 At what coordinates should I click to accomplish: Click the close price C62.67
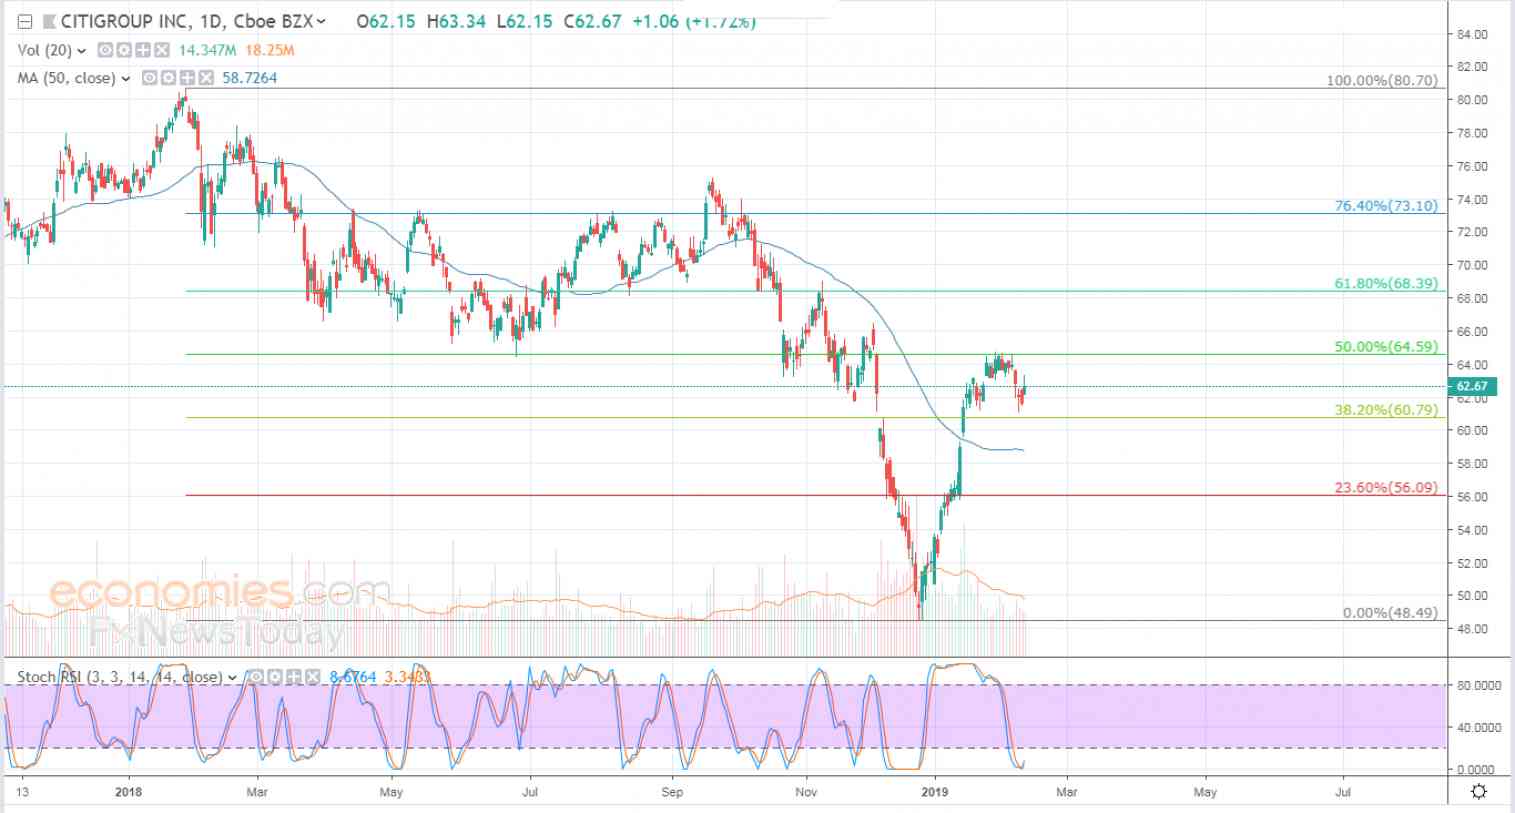[592, 21]
